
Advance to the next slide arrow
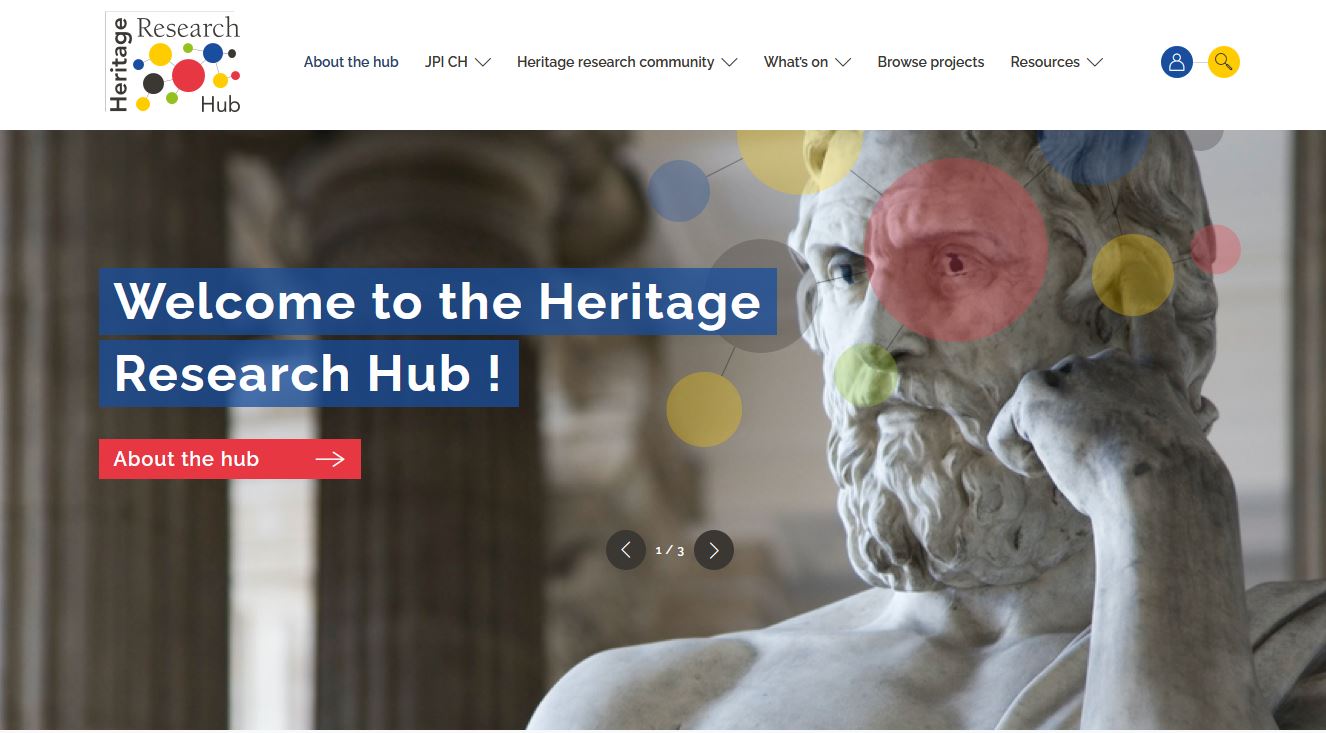click(x=714, y=550)
